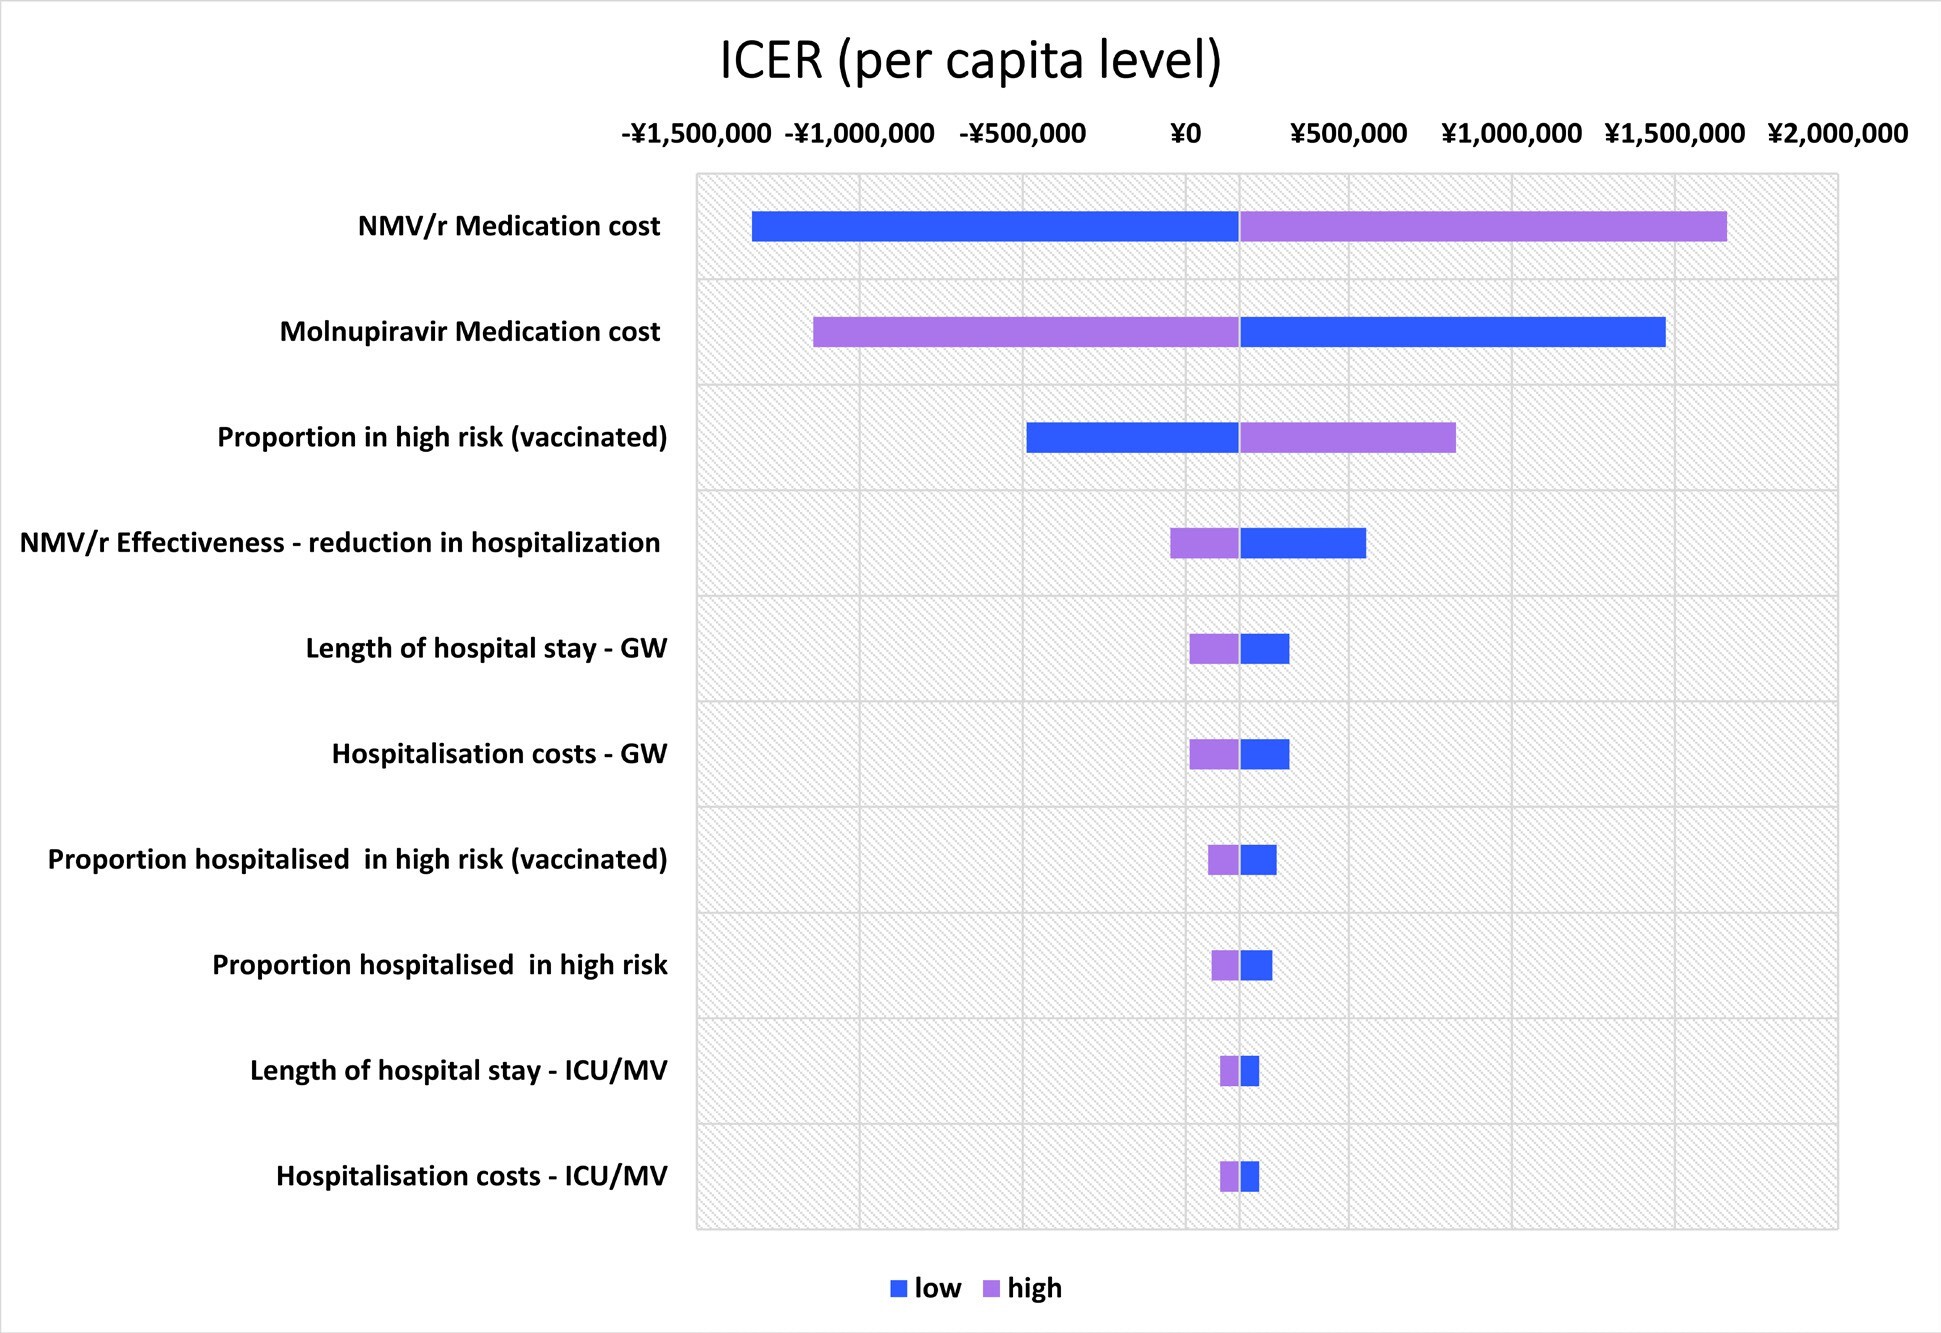
Task: Click purple bar for Proportion in high risk (vaccinated)
Action: [x=1348, y=438]
